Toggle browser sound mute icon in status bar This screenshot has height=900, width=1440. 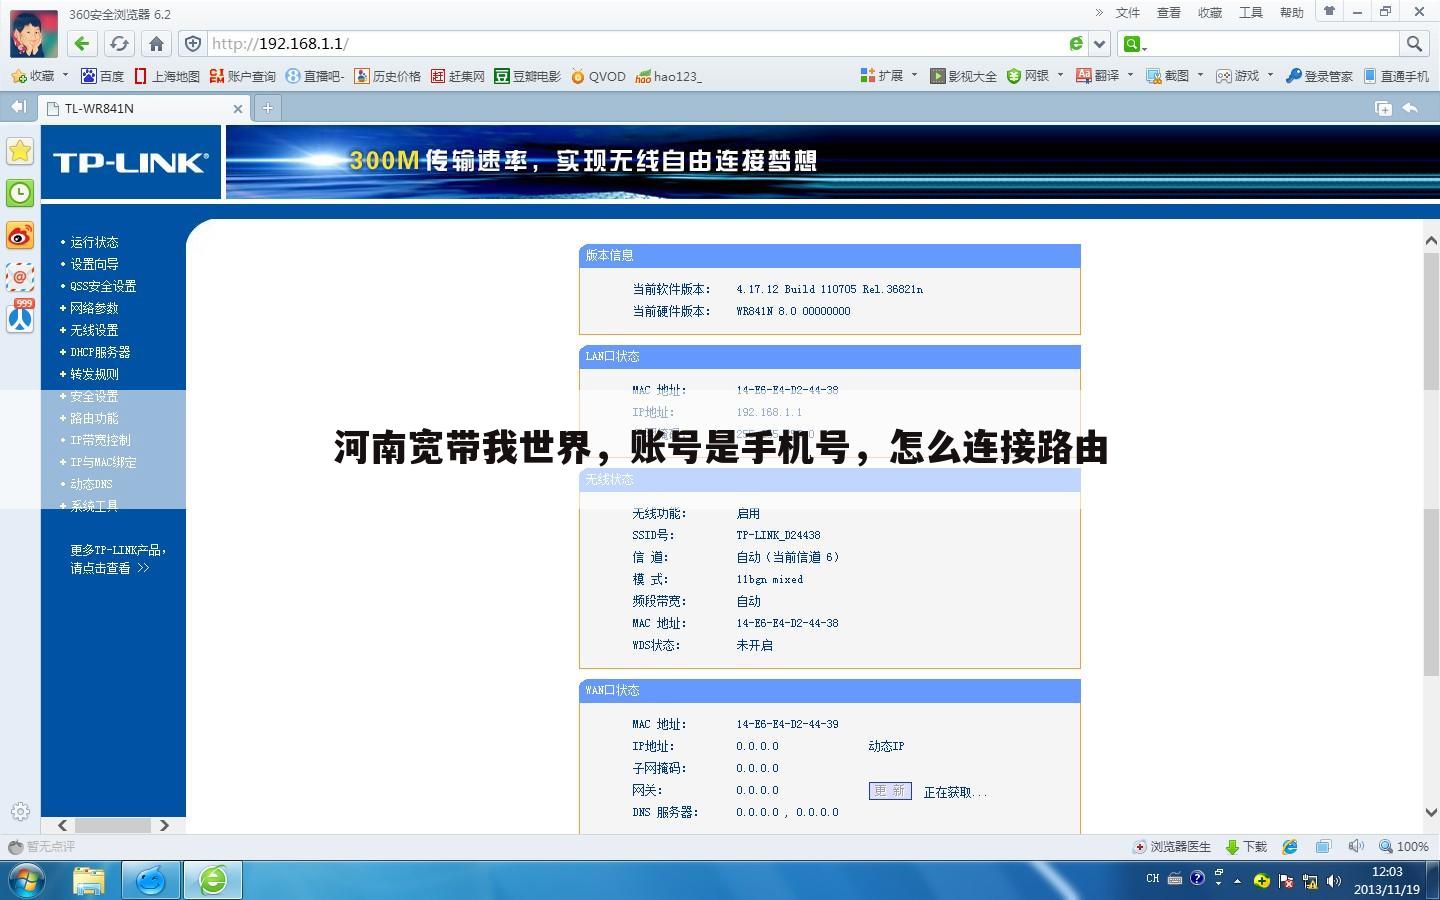[x=1356, y=846]
